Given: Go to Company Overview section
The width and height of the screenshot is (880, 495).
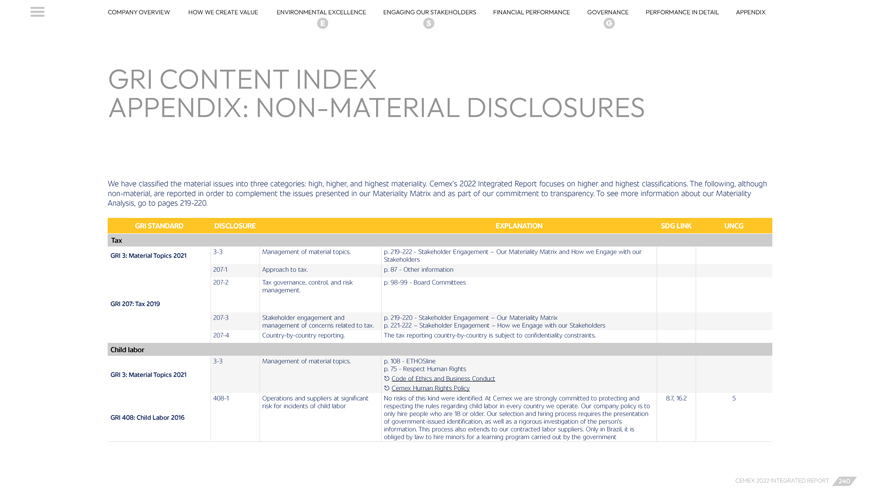Looking at the screenshot, I should [x=139, y=12].
